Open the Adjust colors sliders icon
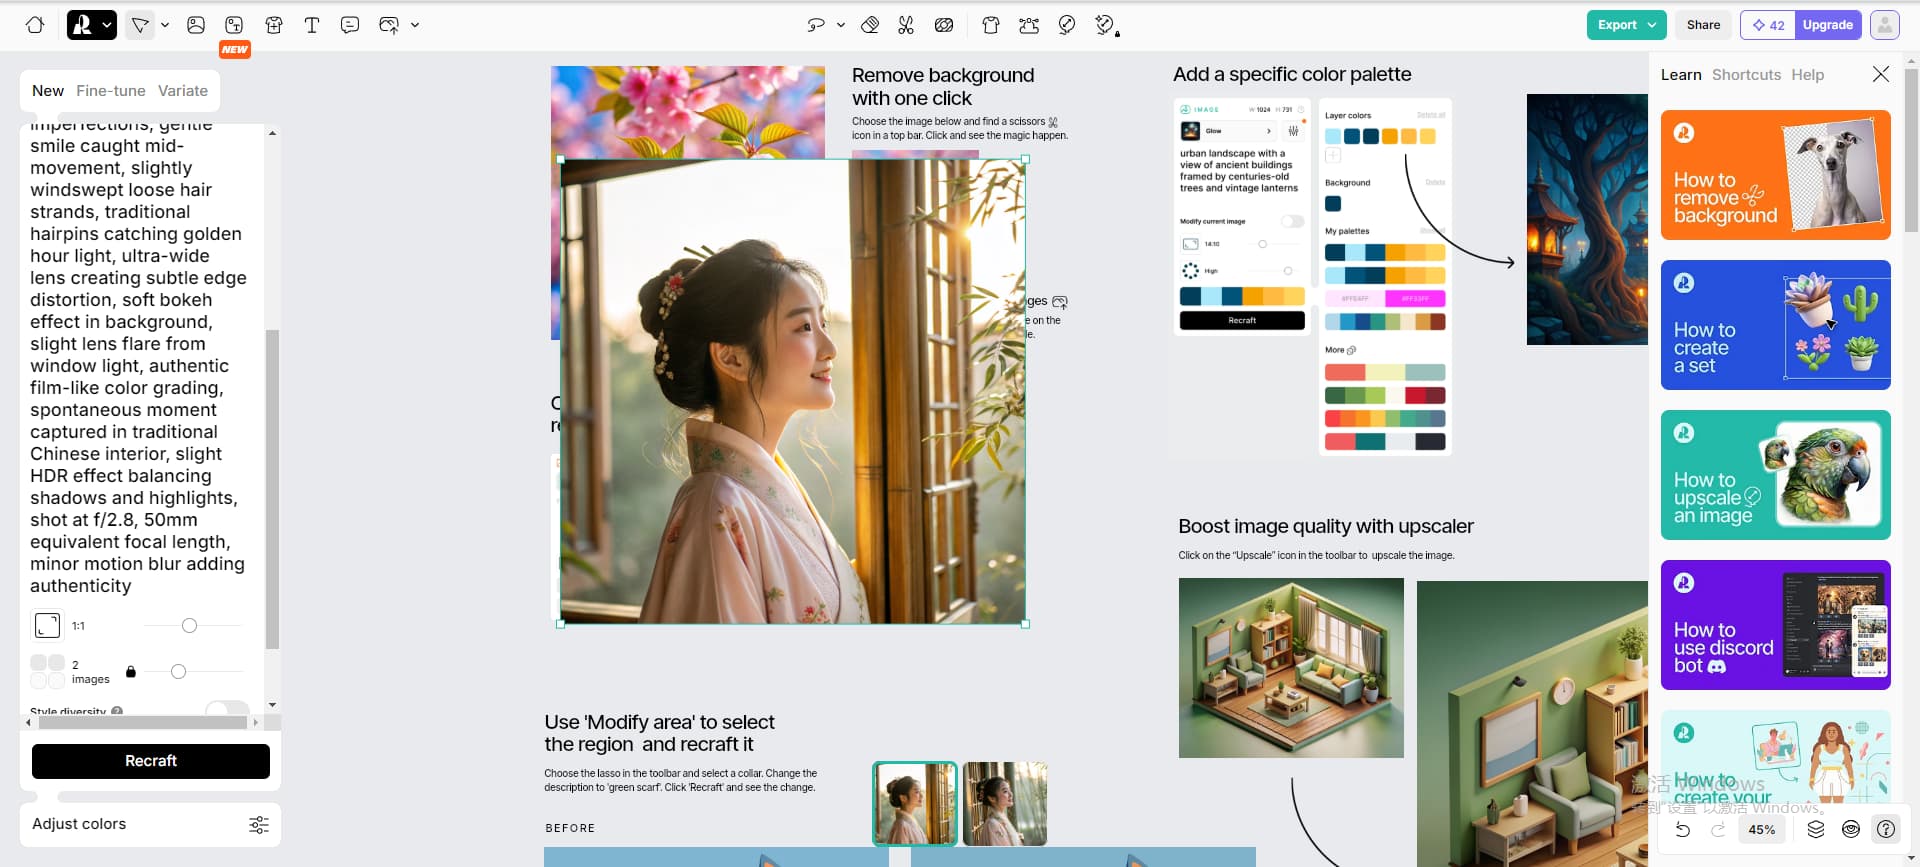The image size is (1920, 867). [x=259, y=824]
